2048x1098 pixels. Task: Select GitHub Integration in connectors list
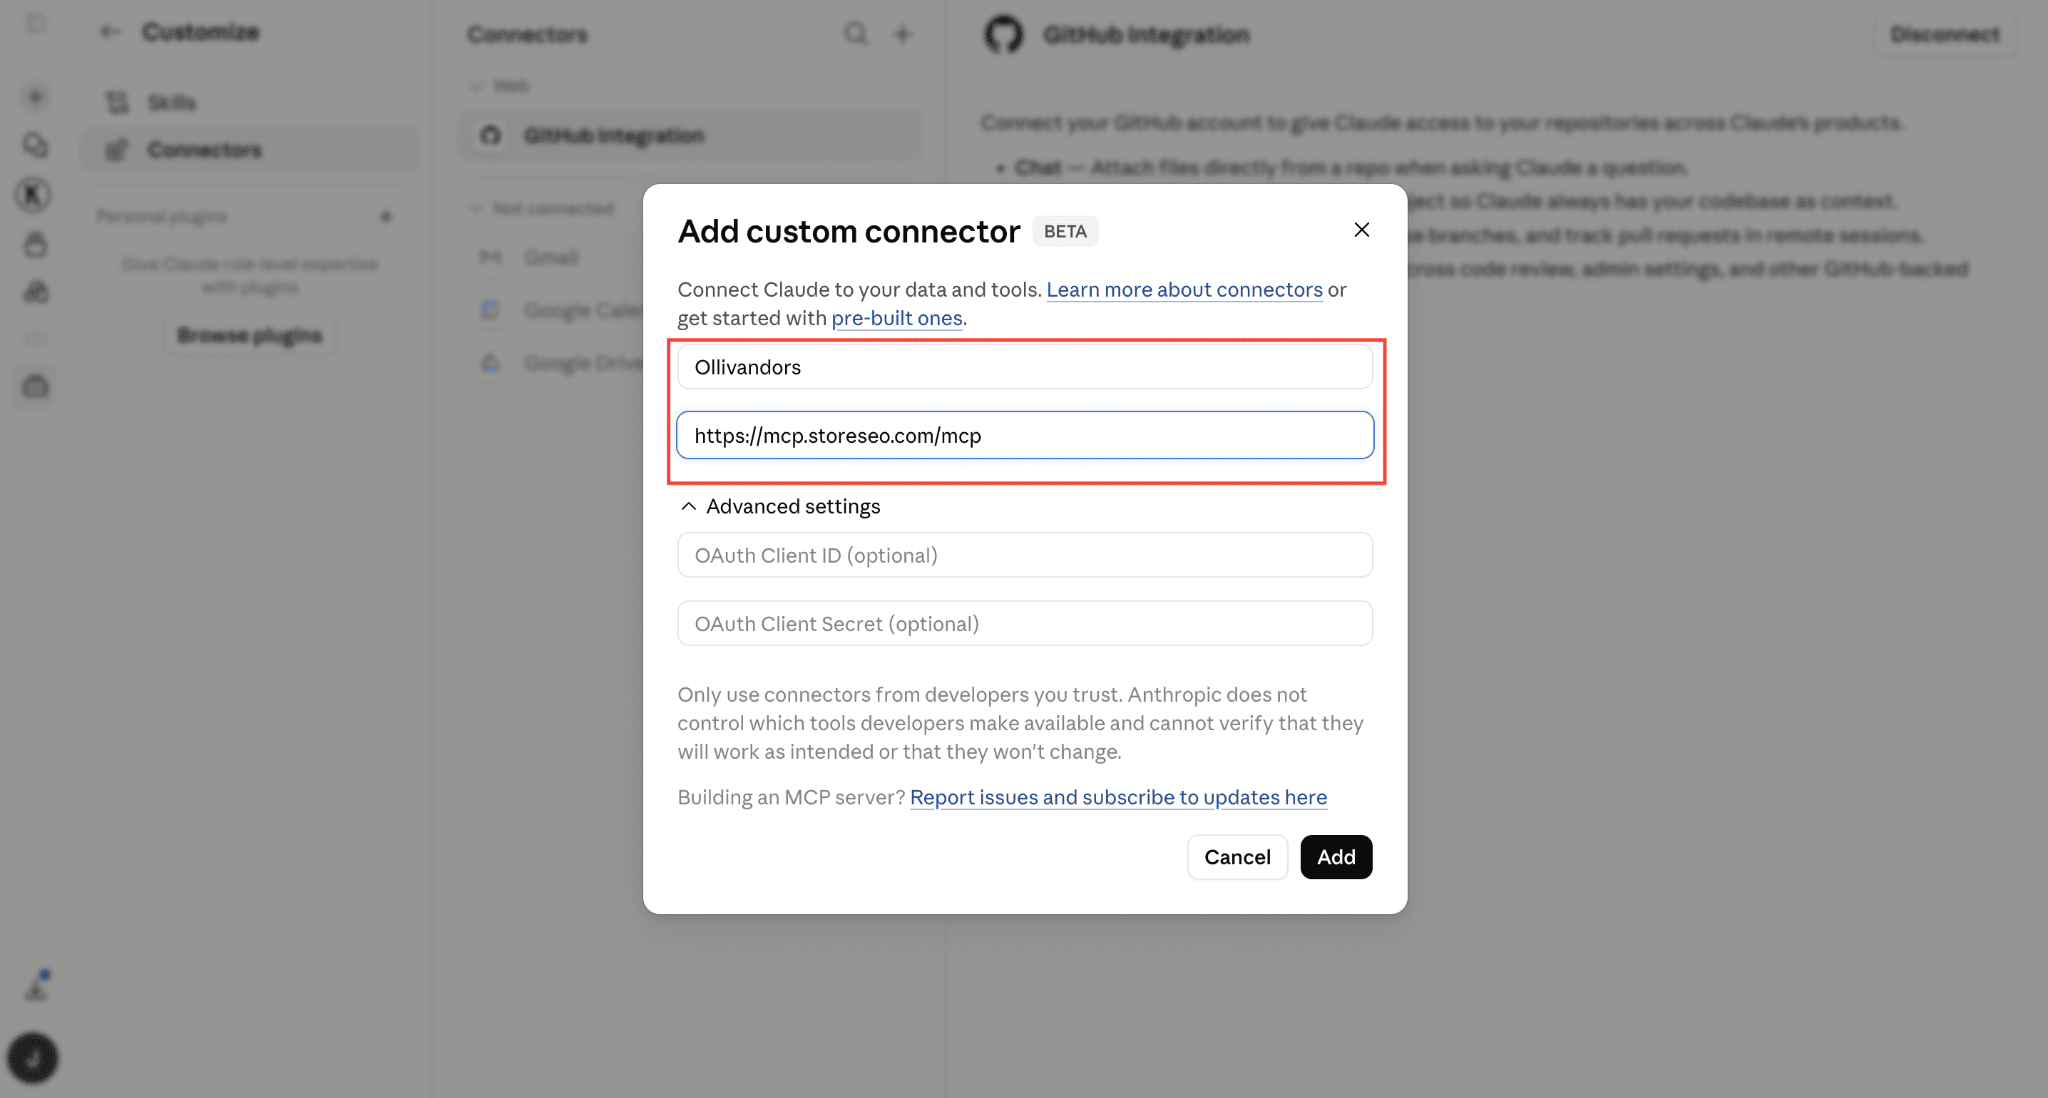(690, 135)
